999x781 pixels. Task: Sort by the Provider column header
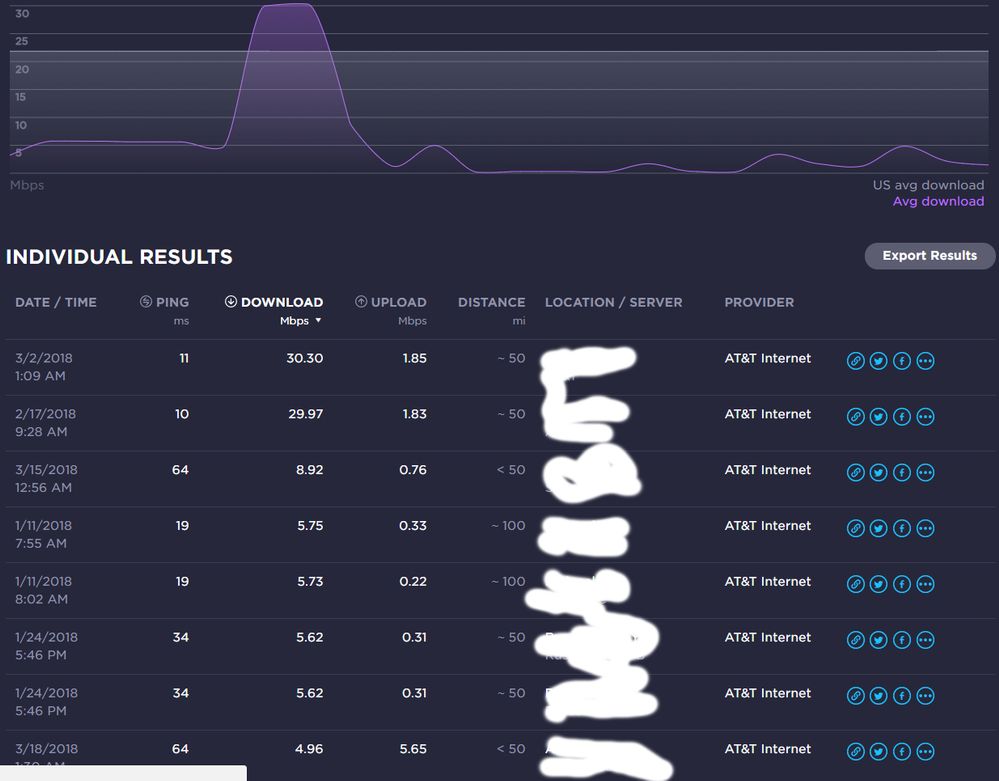pyautogui.click(x=759, y=302)
